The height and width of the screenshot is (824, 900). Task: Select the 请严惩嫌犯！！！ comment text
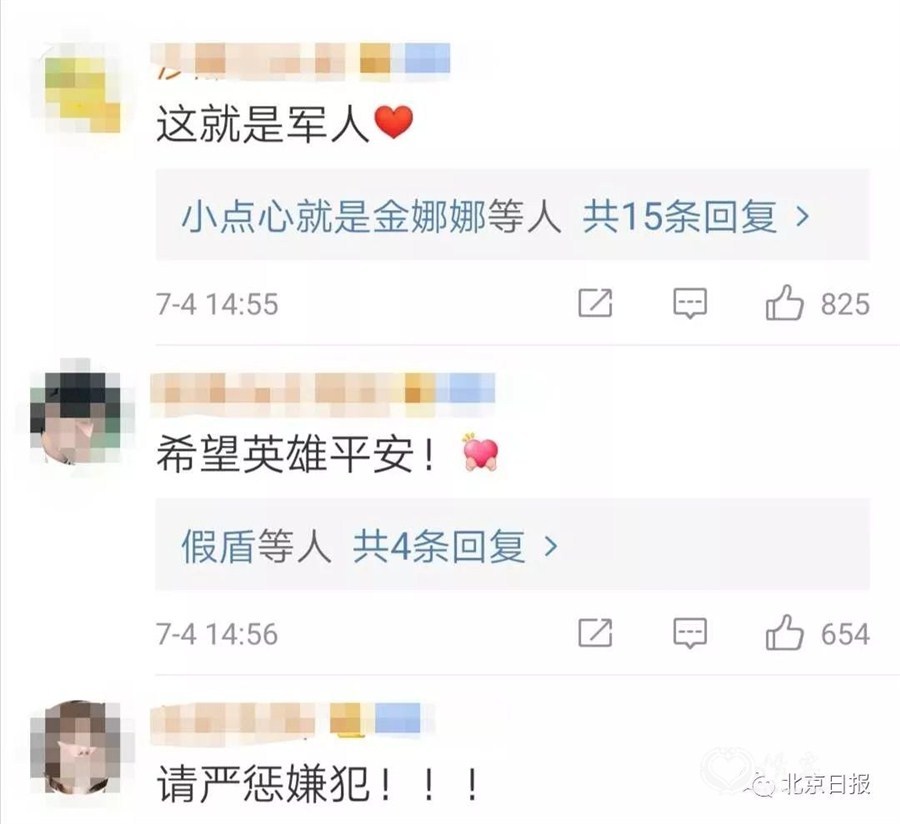point(317,784)
